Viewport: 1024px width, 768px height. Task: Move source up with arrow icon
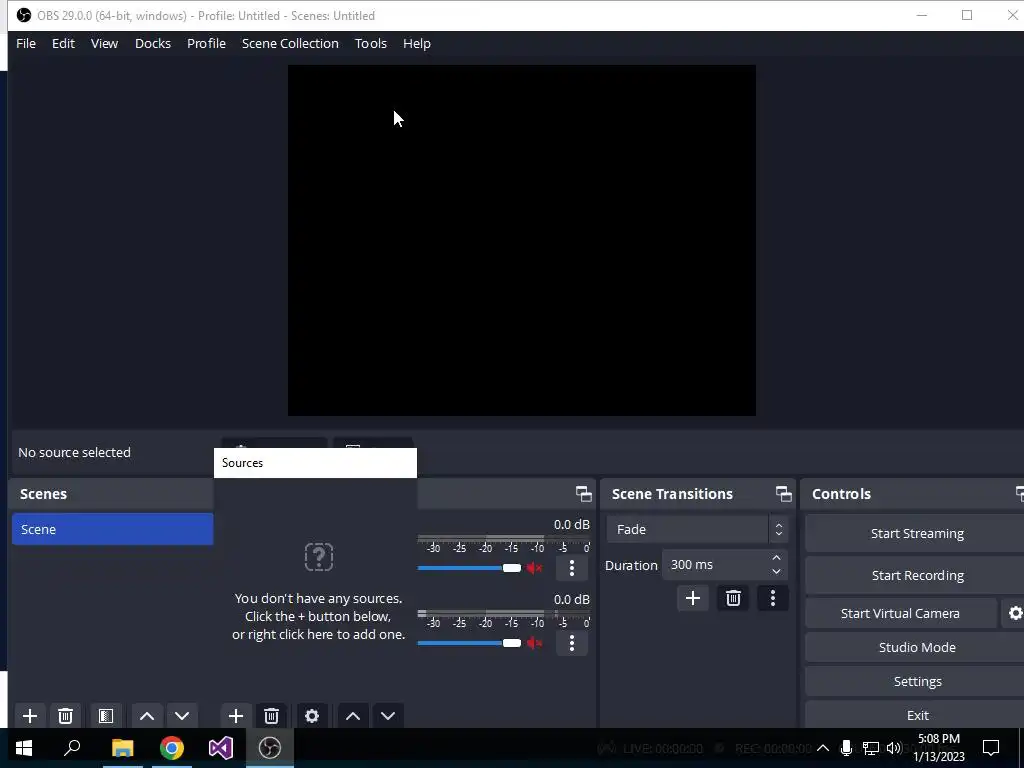353,716
